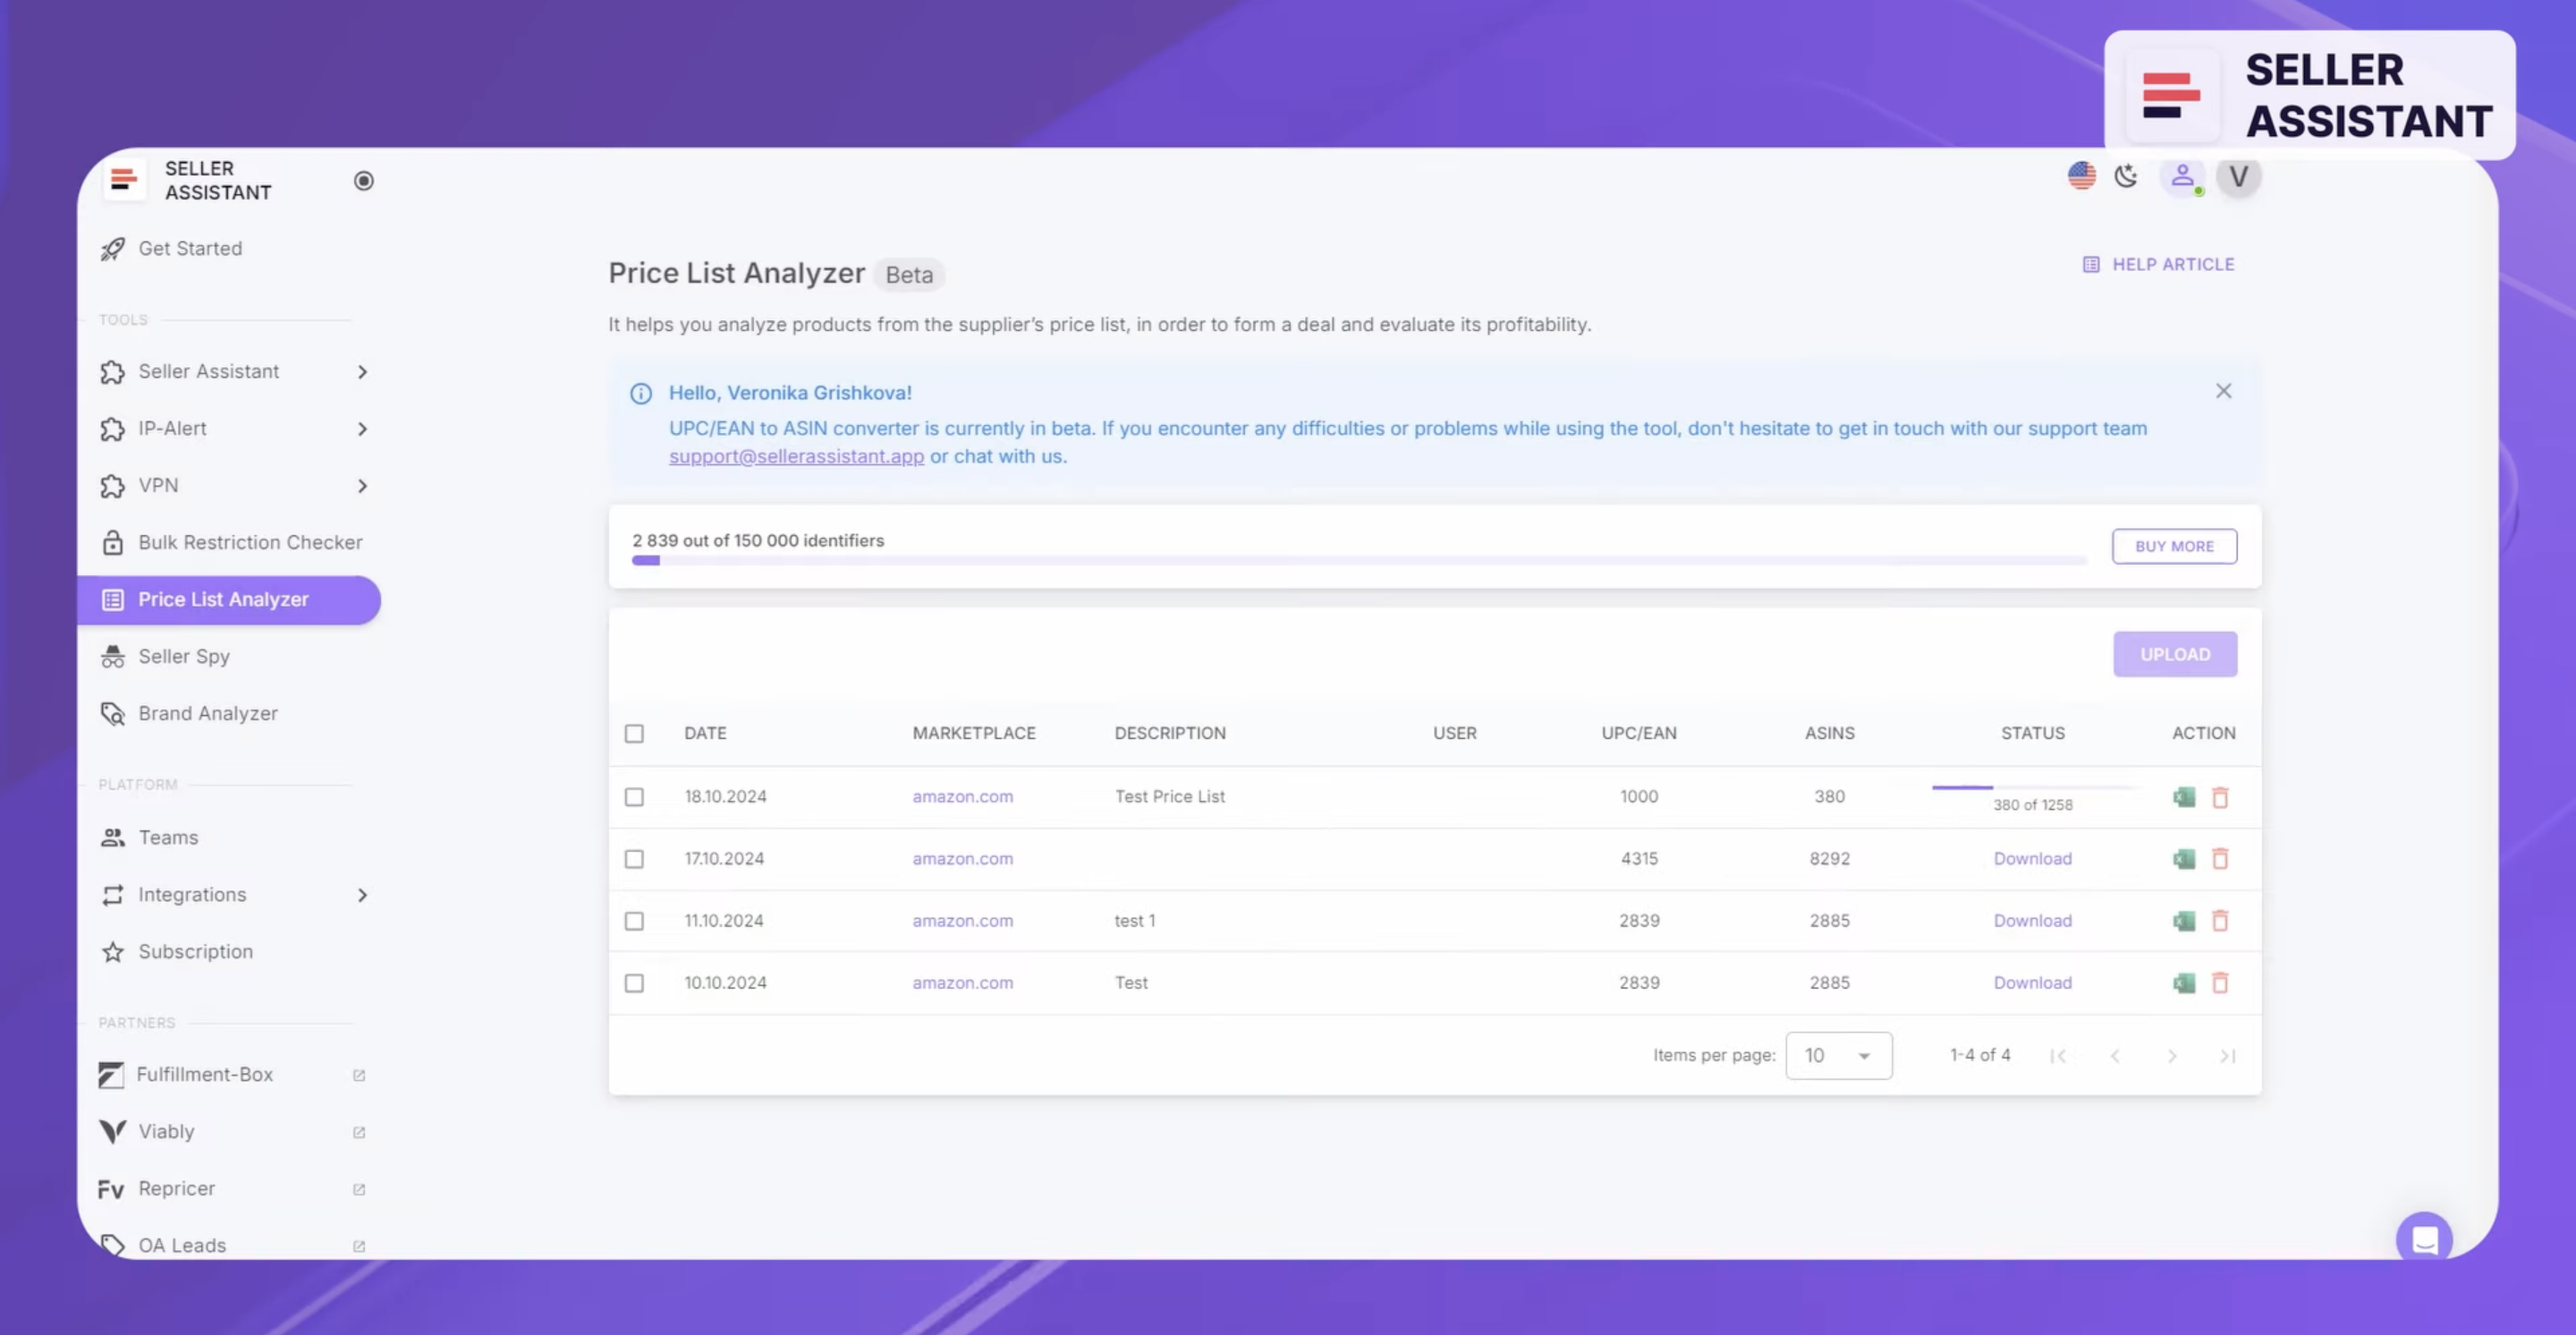This screenshot has width=2576, height=1335.
Task: Select Subscription in the sidebar
Action: [x=195, y=951]
